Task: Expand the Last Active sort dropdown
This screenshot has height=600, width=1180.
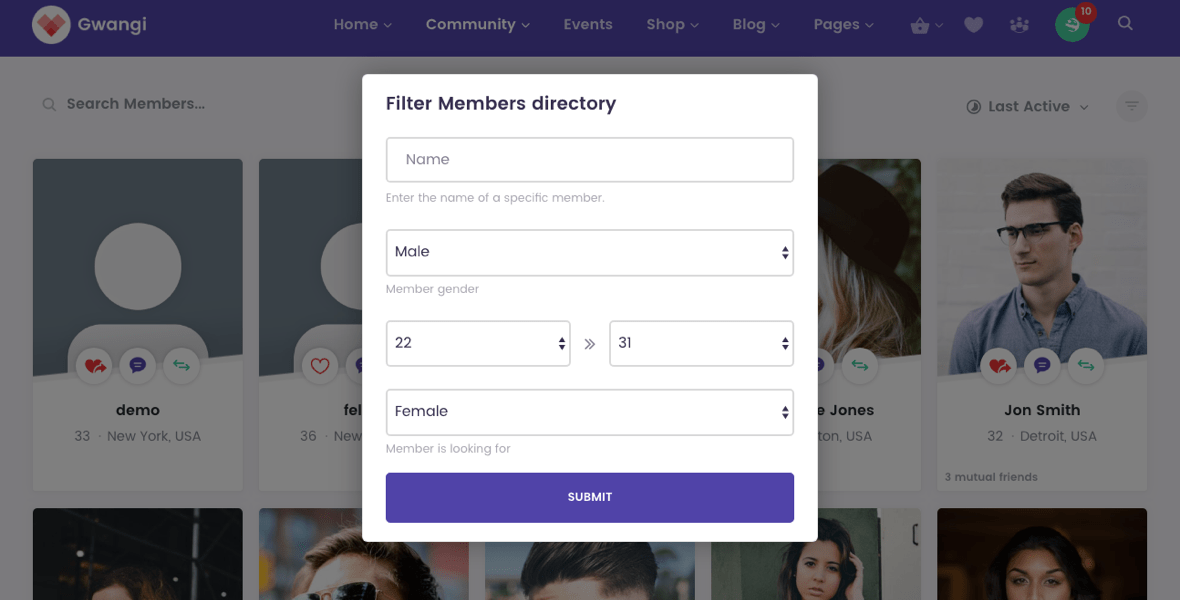Action: click(x=1028, y=107)
